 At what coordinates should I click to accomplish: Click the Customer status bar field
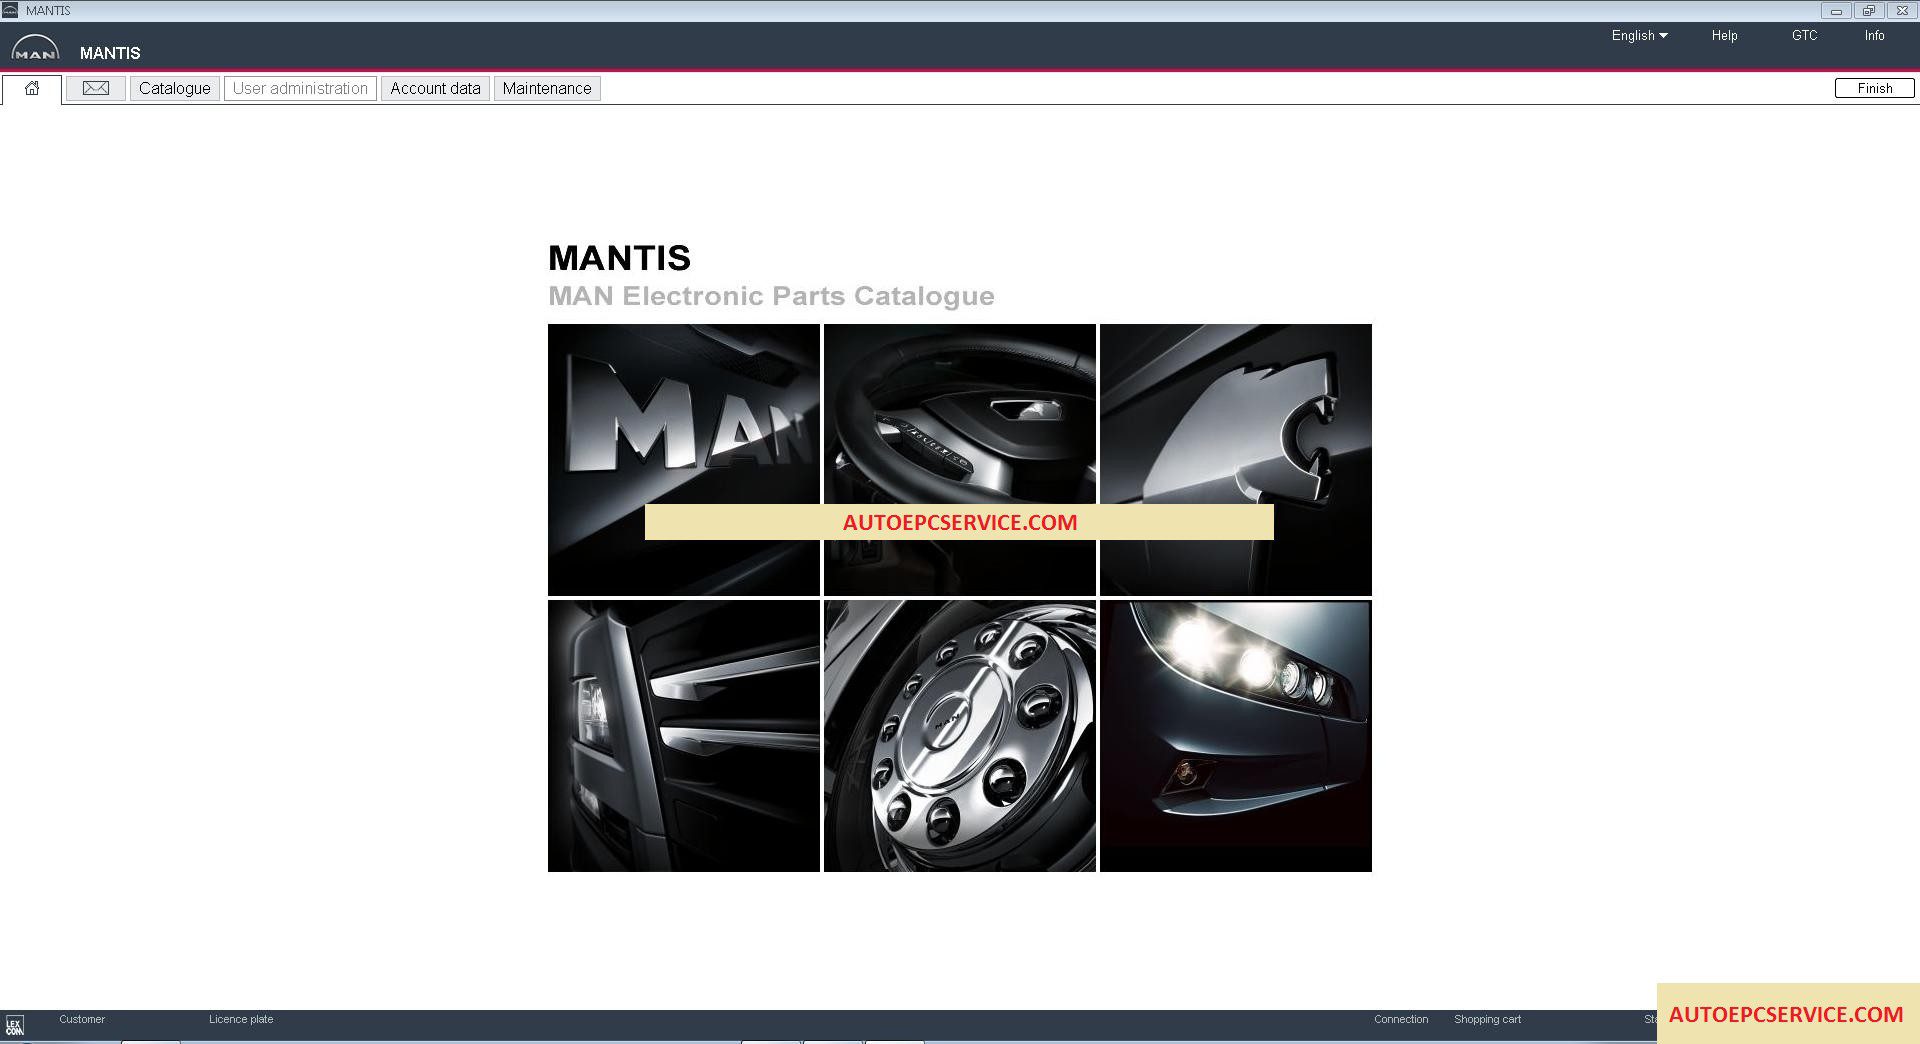[82, 1019]
